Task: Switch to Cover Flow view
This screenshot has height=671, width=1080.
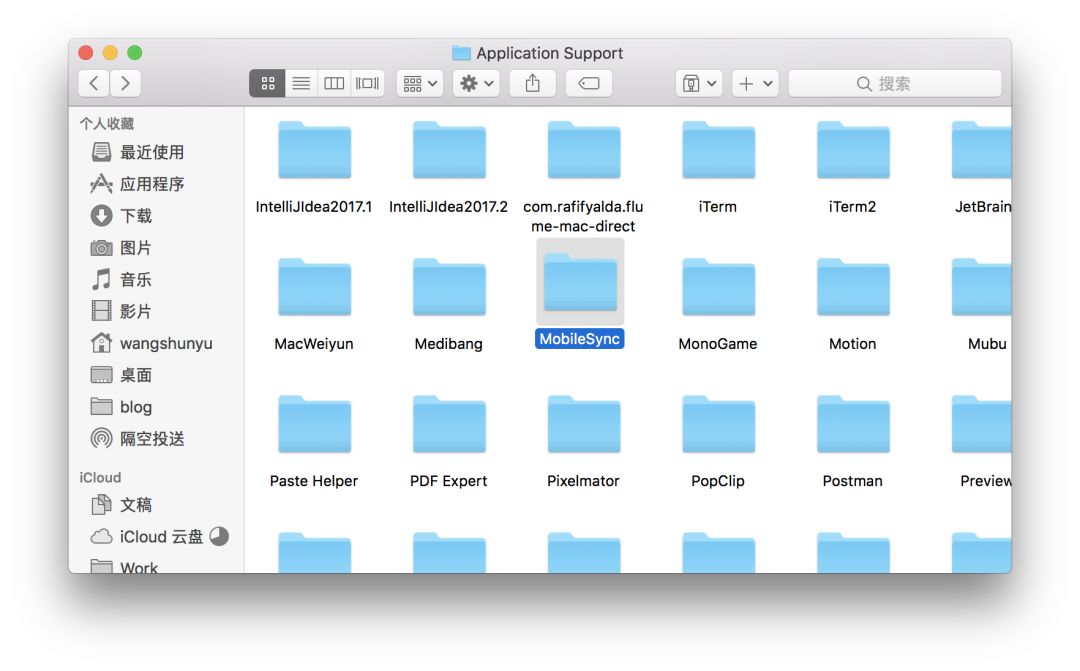Action: pyautogui.click(x=367, y=83)
